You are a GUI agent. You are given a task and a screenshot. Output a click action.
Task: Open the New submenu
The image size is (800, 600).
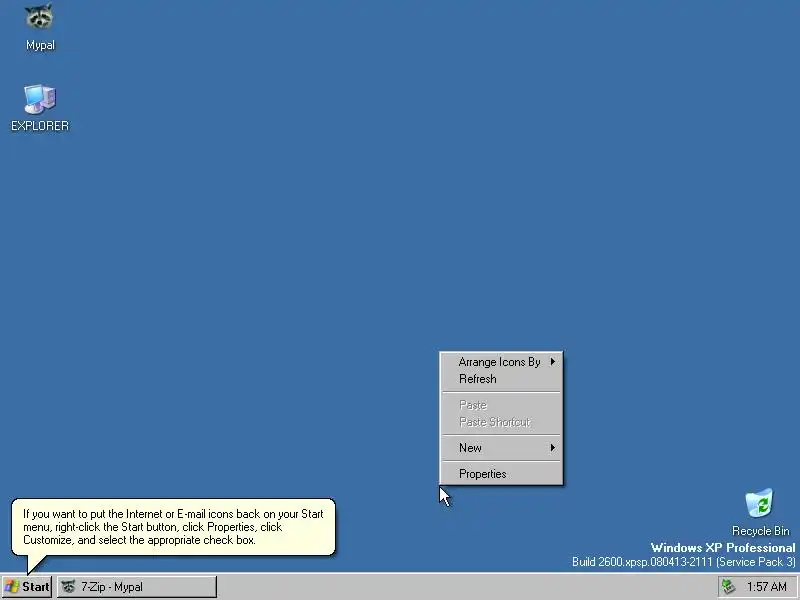coord(502,448)
